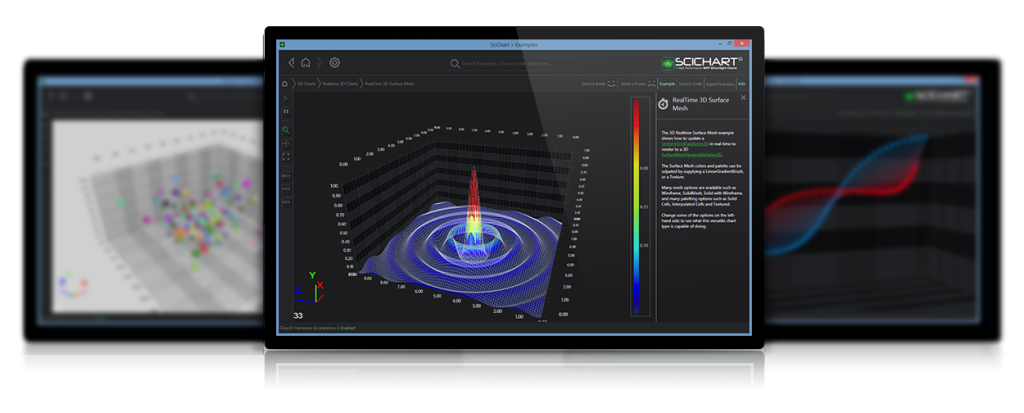Close the RealTime 3D Surface Mesh info panel
Viewport: 1024px width, 413px height.
pos(743,97)
